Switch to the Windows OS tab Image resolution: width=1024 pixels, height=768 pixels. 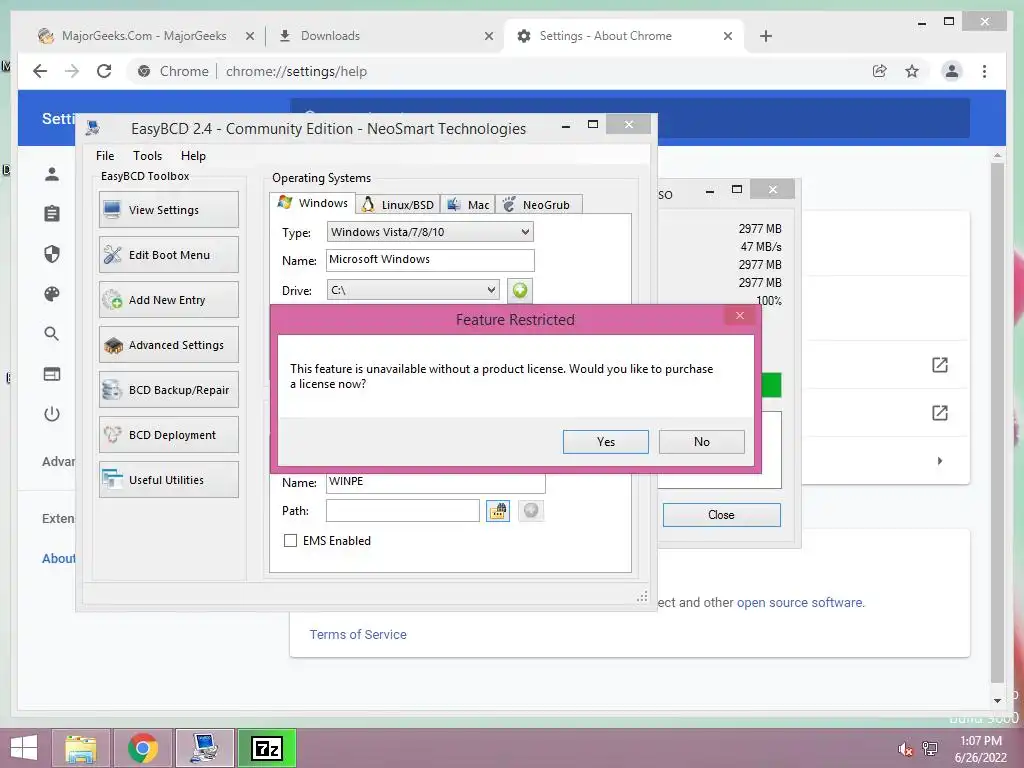[313, 203]
